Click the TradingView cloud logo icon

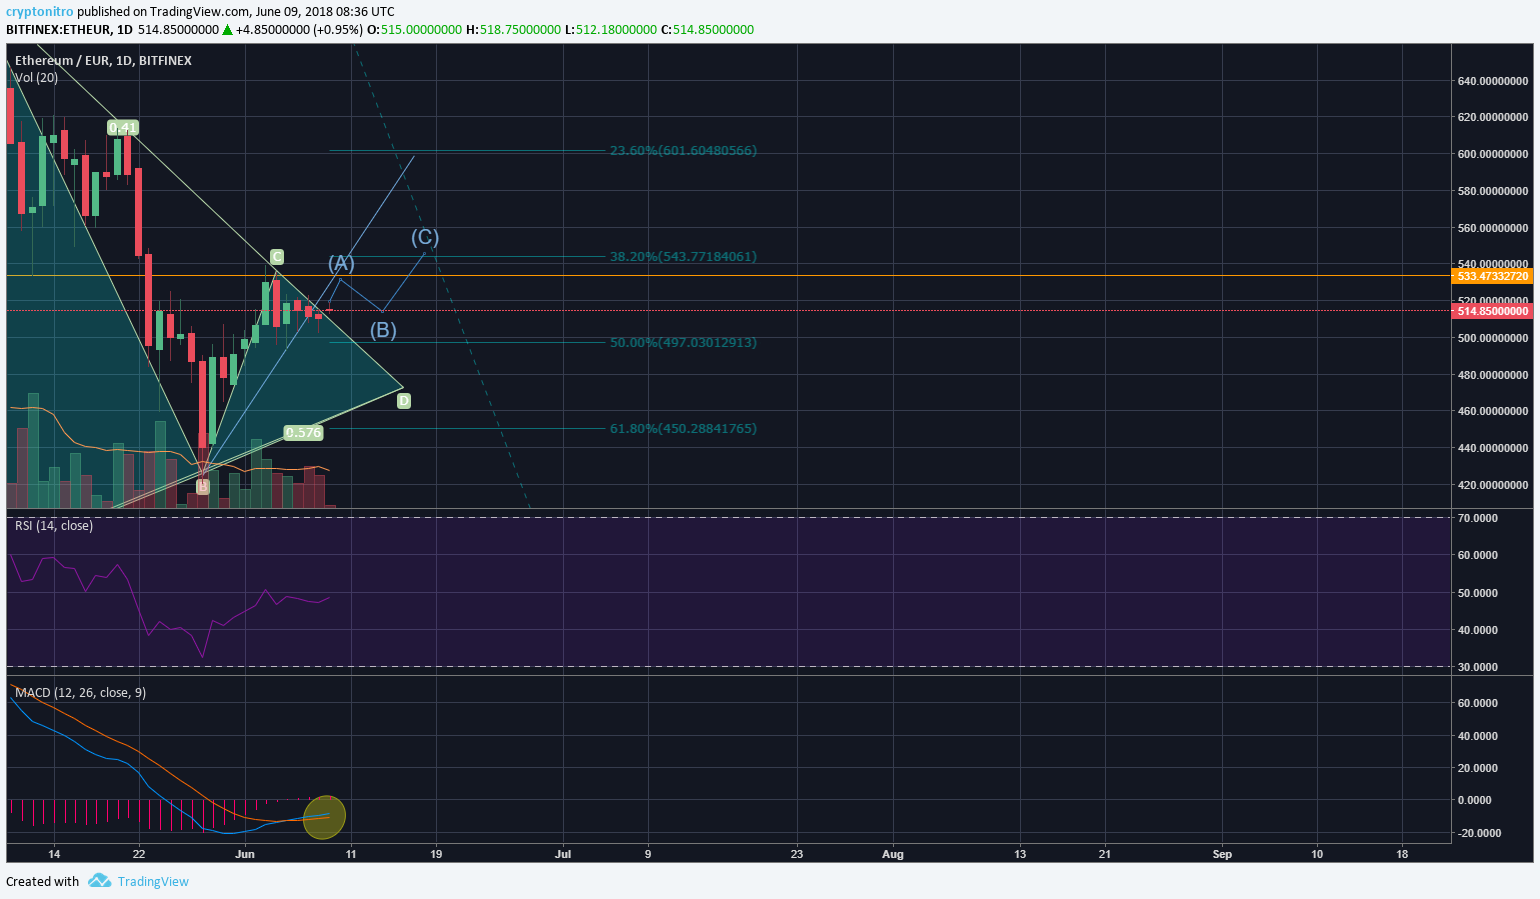(98, 880)
